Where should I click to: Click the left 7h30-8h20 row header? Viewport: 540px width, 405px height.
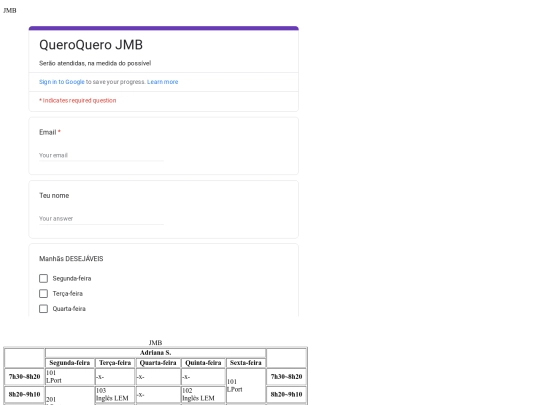click(24, 377)
